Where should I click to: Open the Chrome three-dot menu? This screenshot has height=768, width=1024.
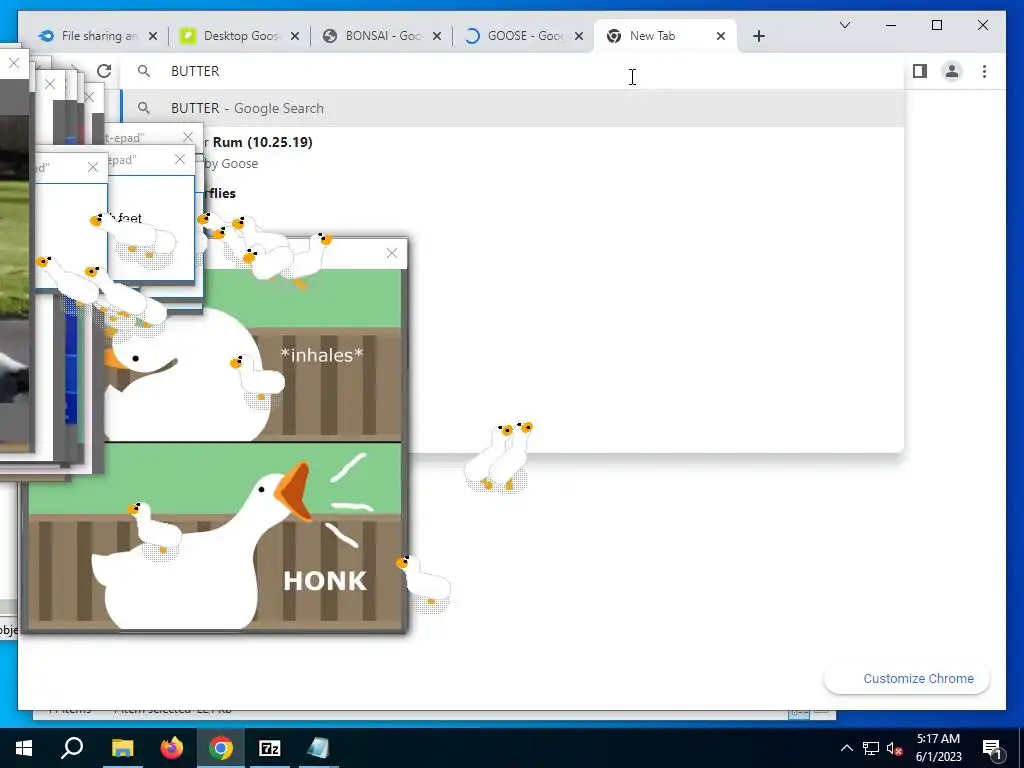coord(984,71)
